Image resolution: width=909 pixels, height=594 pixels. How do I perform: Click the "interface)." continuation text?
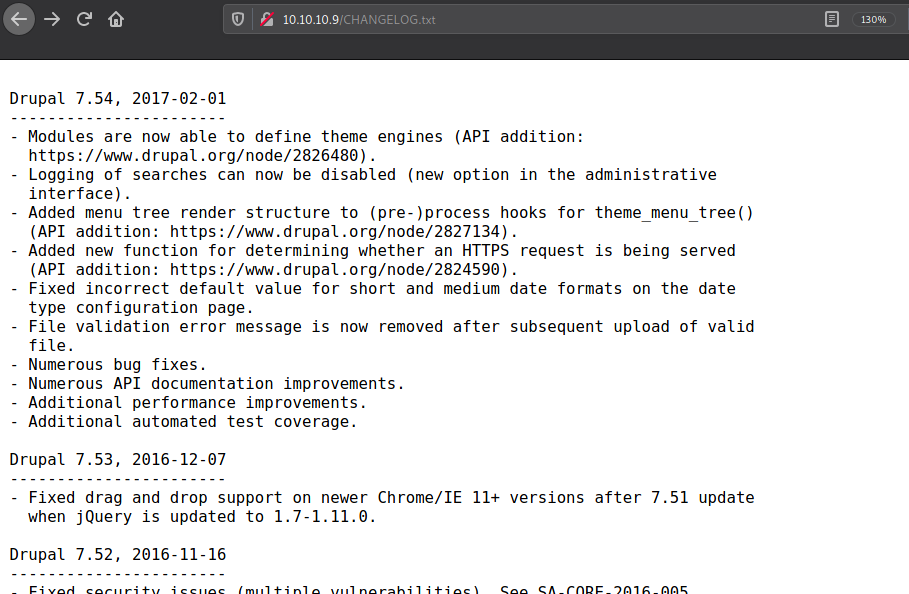coord(80,194)
